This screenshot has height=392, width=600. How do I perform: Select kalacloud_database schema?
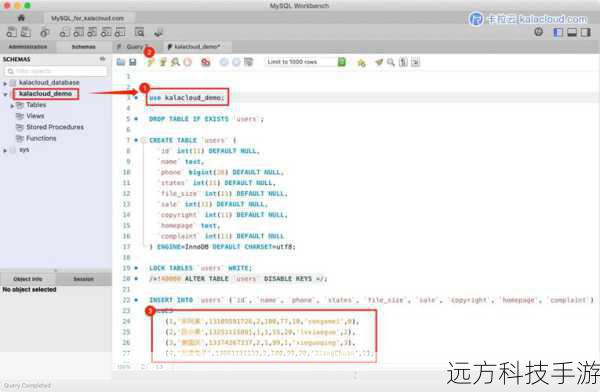coord(49,83)
